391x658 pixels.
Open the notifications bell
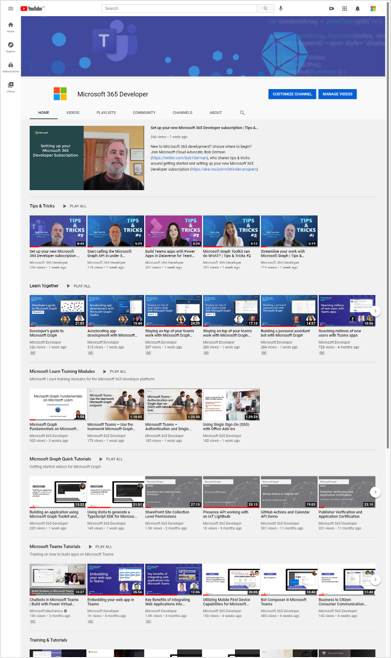pyautogui.click(x=357, y=8)
